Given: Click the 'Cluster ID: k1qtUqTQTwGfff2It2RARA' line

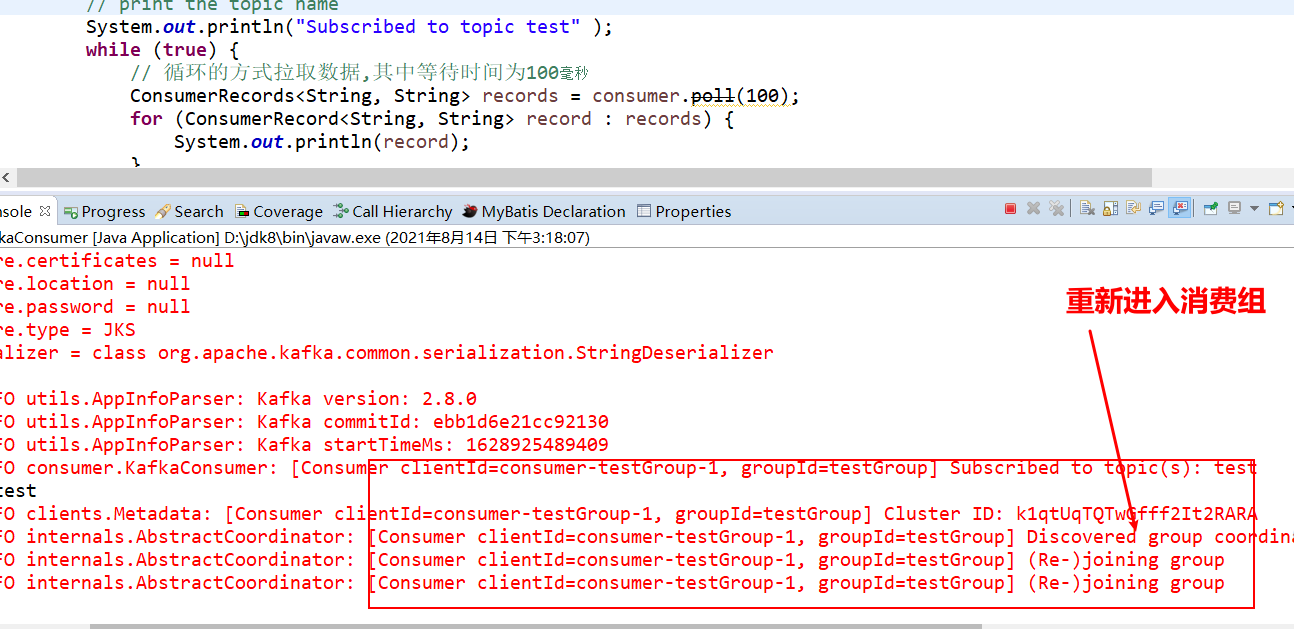Looking at the screenshot, I should coord(629,514).
